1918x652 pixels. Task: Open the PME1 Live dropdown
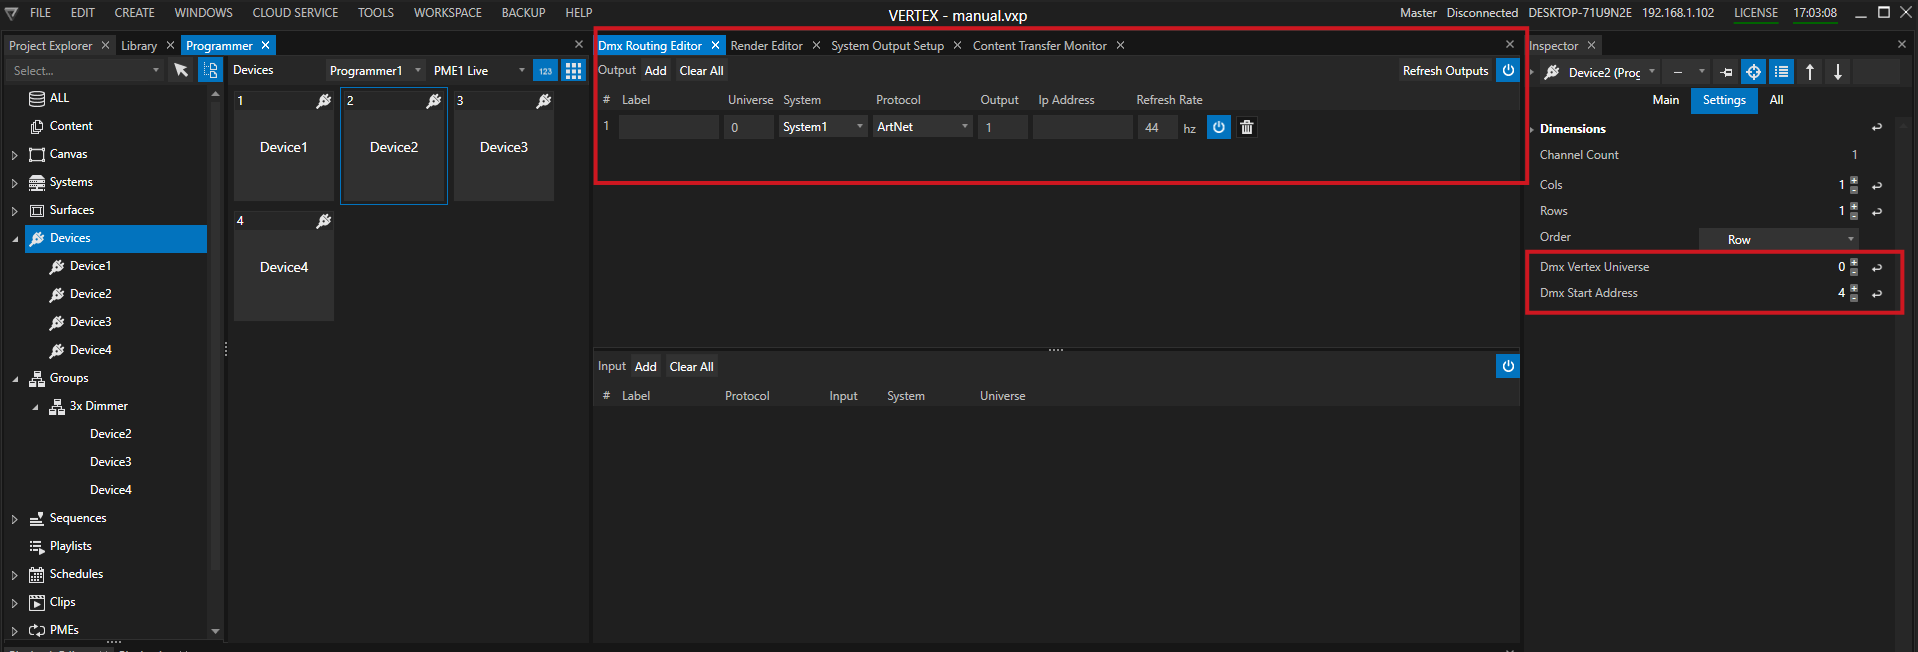tap(479, 71)
